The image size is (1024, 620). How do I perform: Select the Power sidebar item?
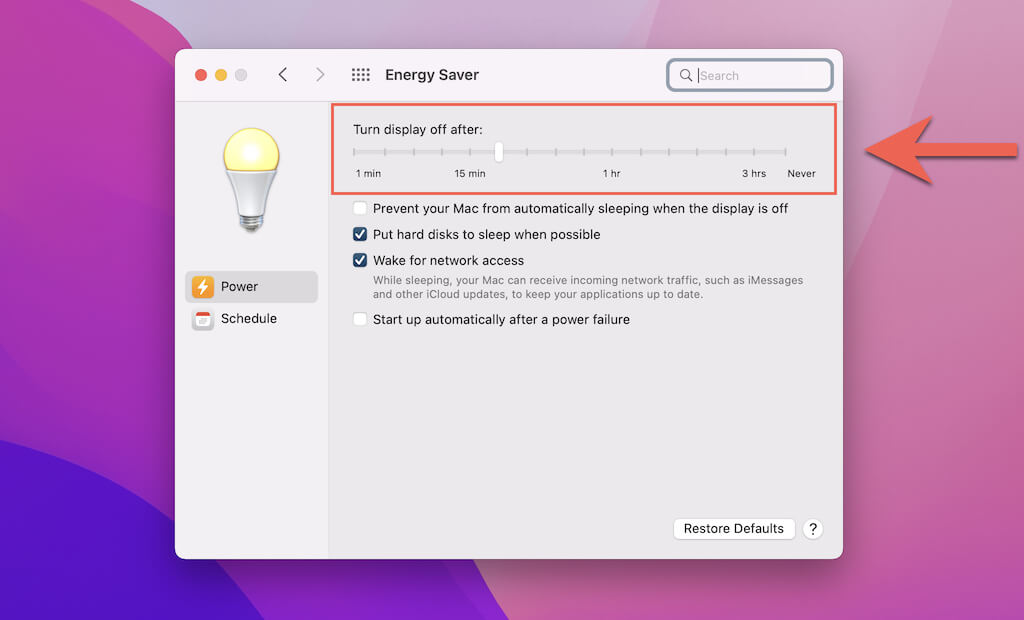tap(251, 287)
